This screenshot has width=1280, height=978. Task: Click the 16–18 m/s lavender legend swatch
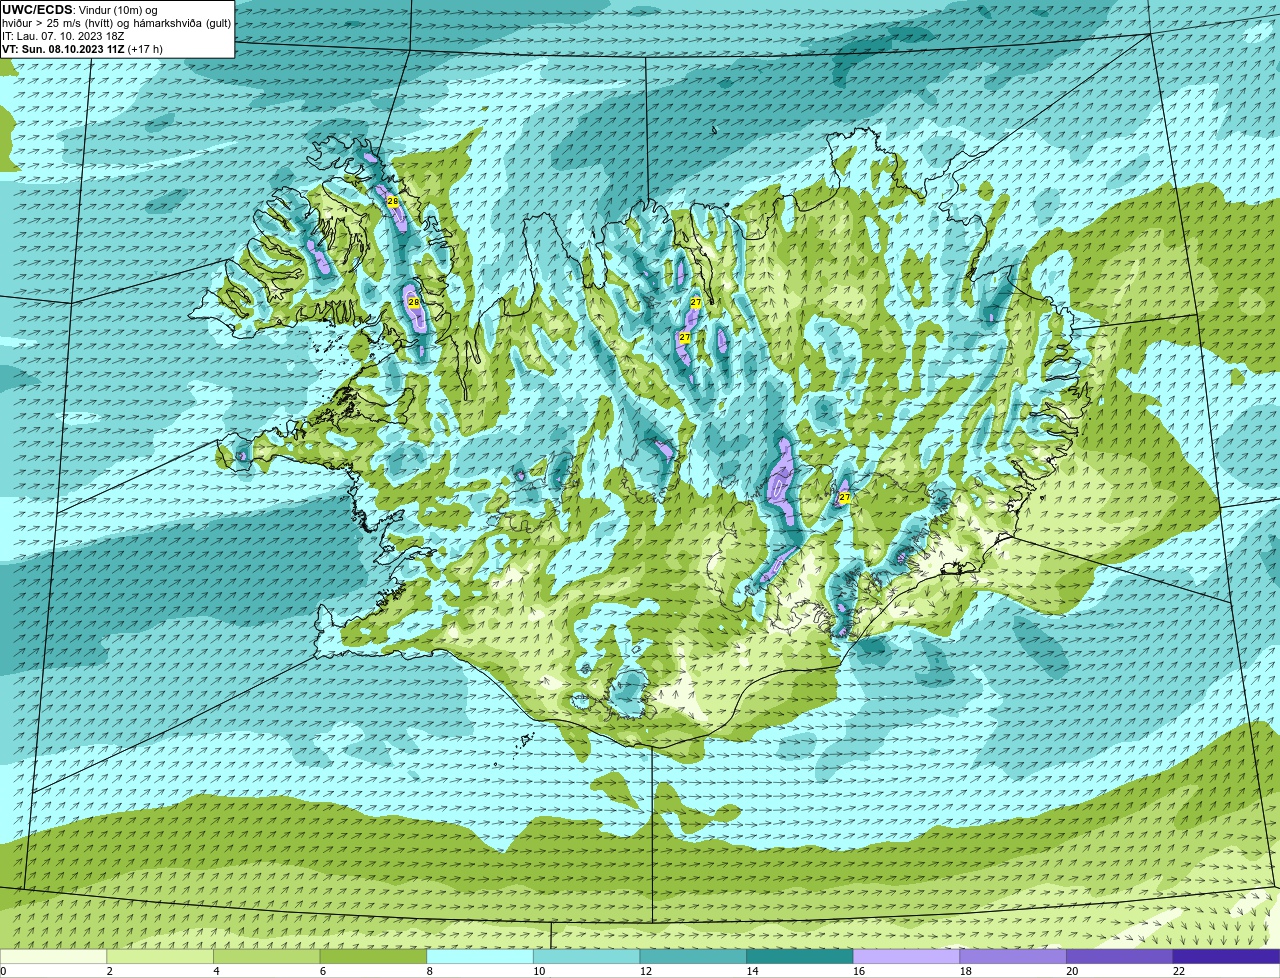point(907,956)
